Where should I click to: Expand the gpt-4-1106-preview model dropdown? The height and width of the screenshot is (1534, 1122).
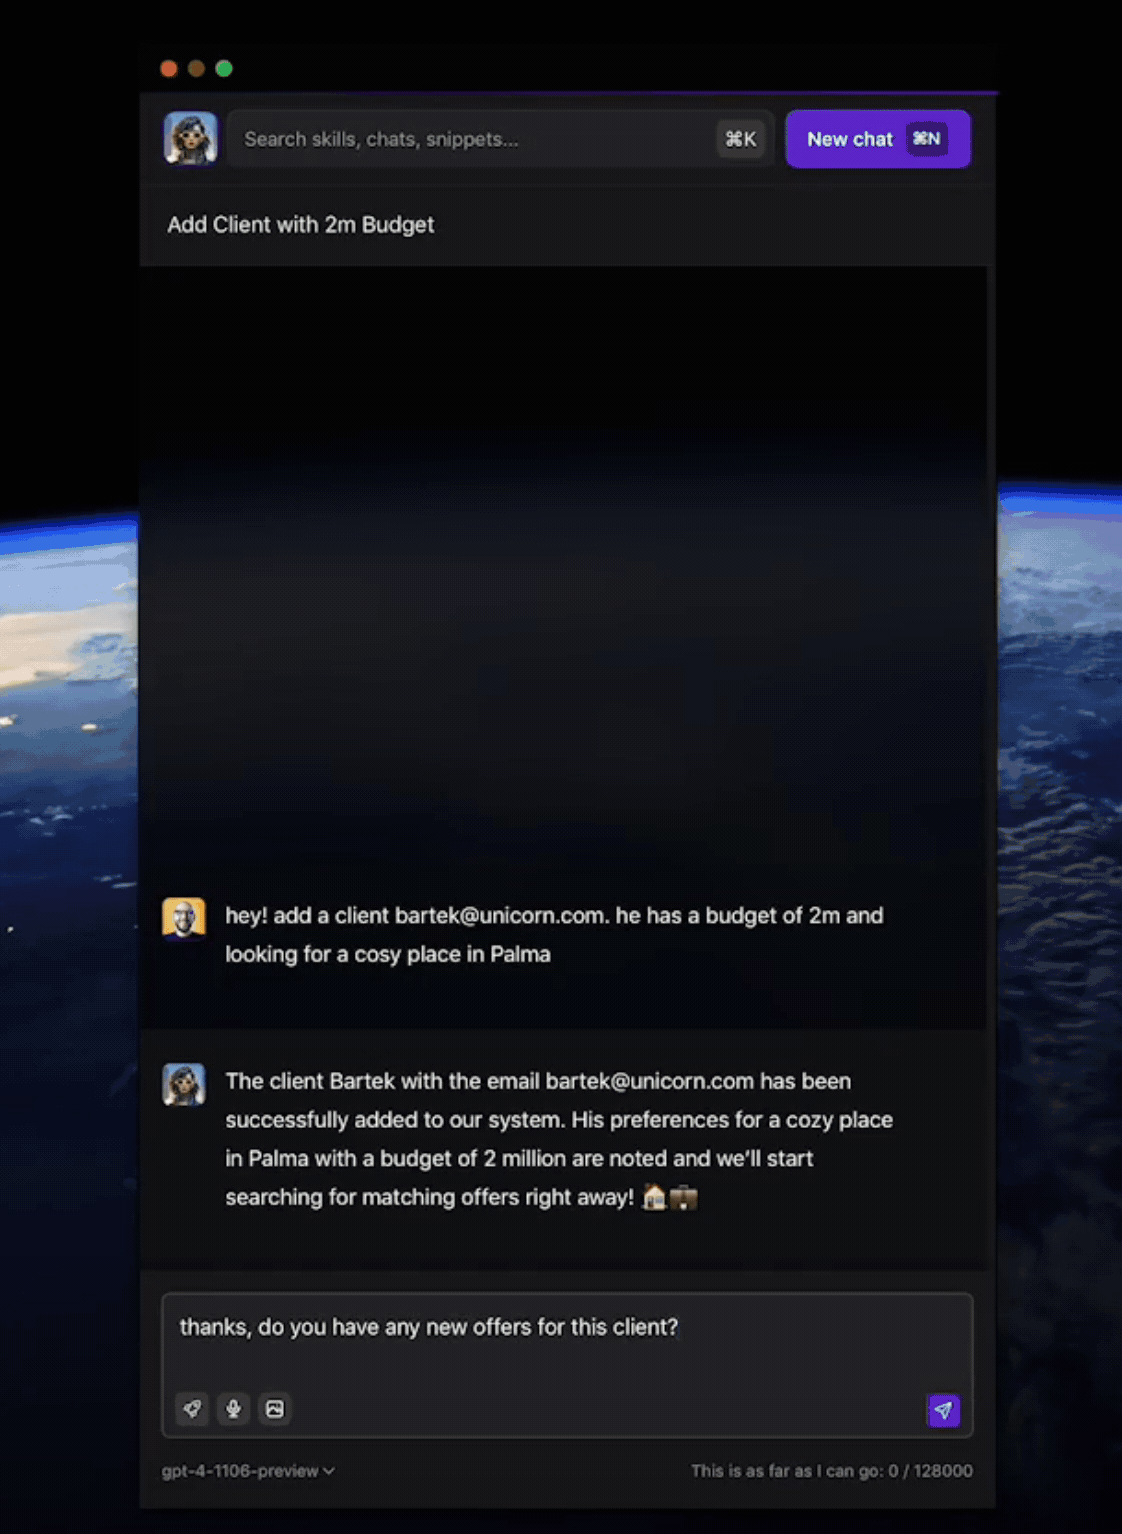pyautogui.click(x=248, y=1471)
